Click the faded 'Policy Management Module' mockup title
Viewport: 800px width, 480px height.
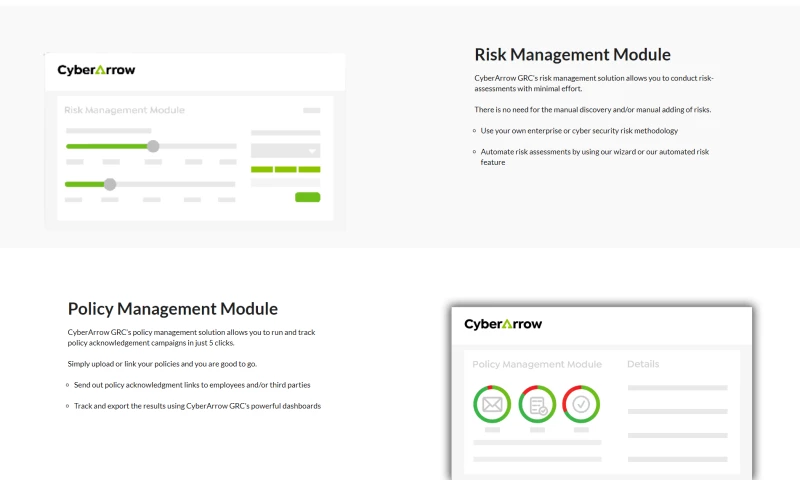click(537, 364)
